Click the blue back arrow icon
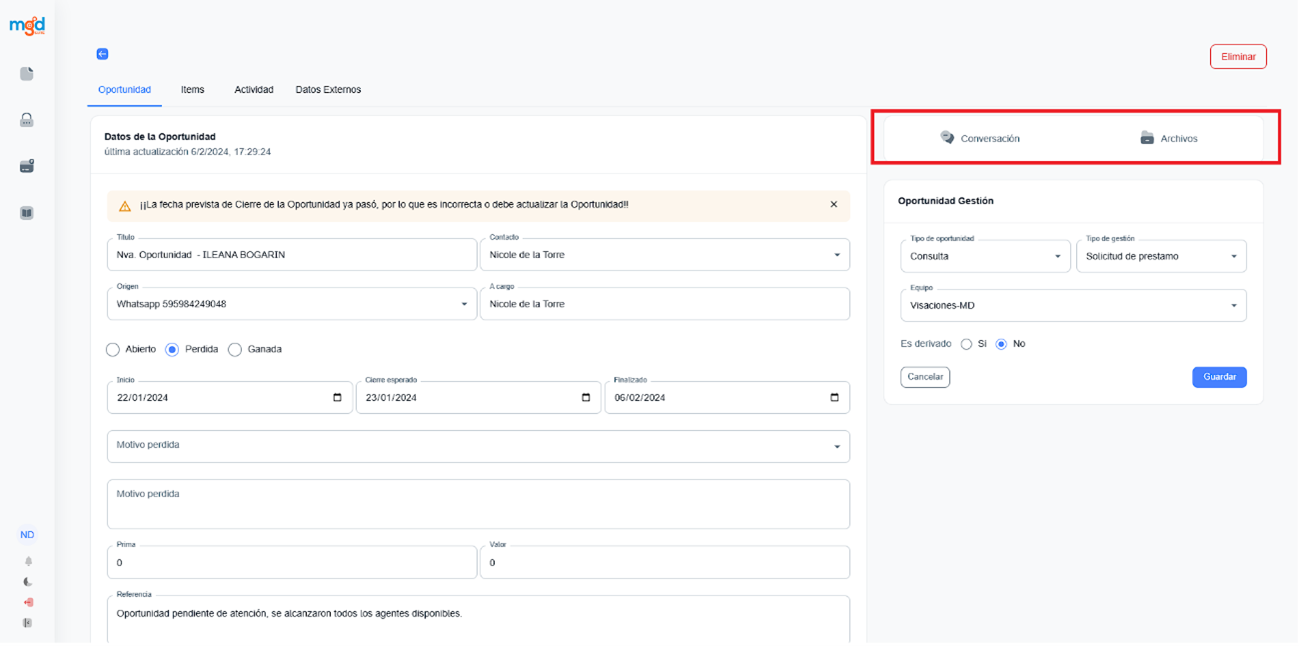 [x=102, y=54]
